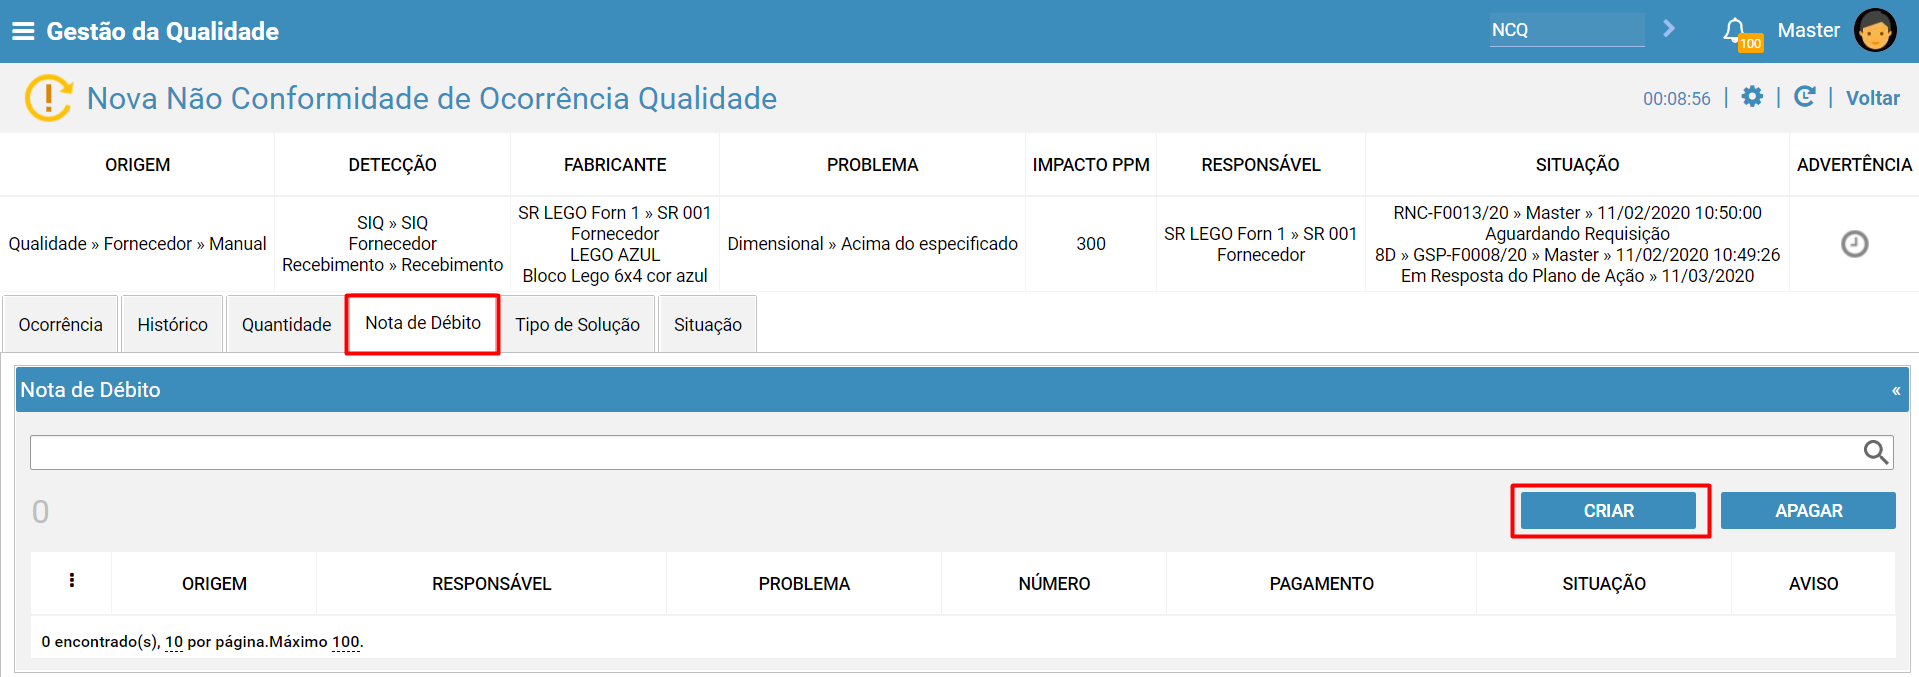1919x677 pixels.
Task: Click the search go arrow next to NCQ
Action: (x=1668, y=29)
